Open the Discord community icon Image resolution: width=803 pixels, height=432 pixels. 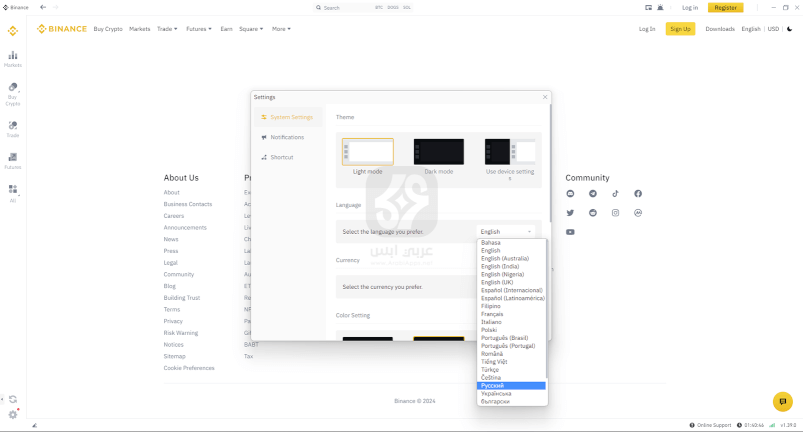[570, 193]
